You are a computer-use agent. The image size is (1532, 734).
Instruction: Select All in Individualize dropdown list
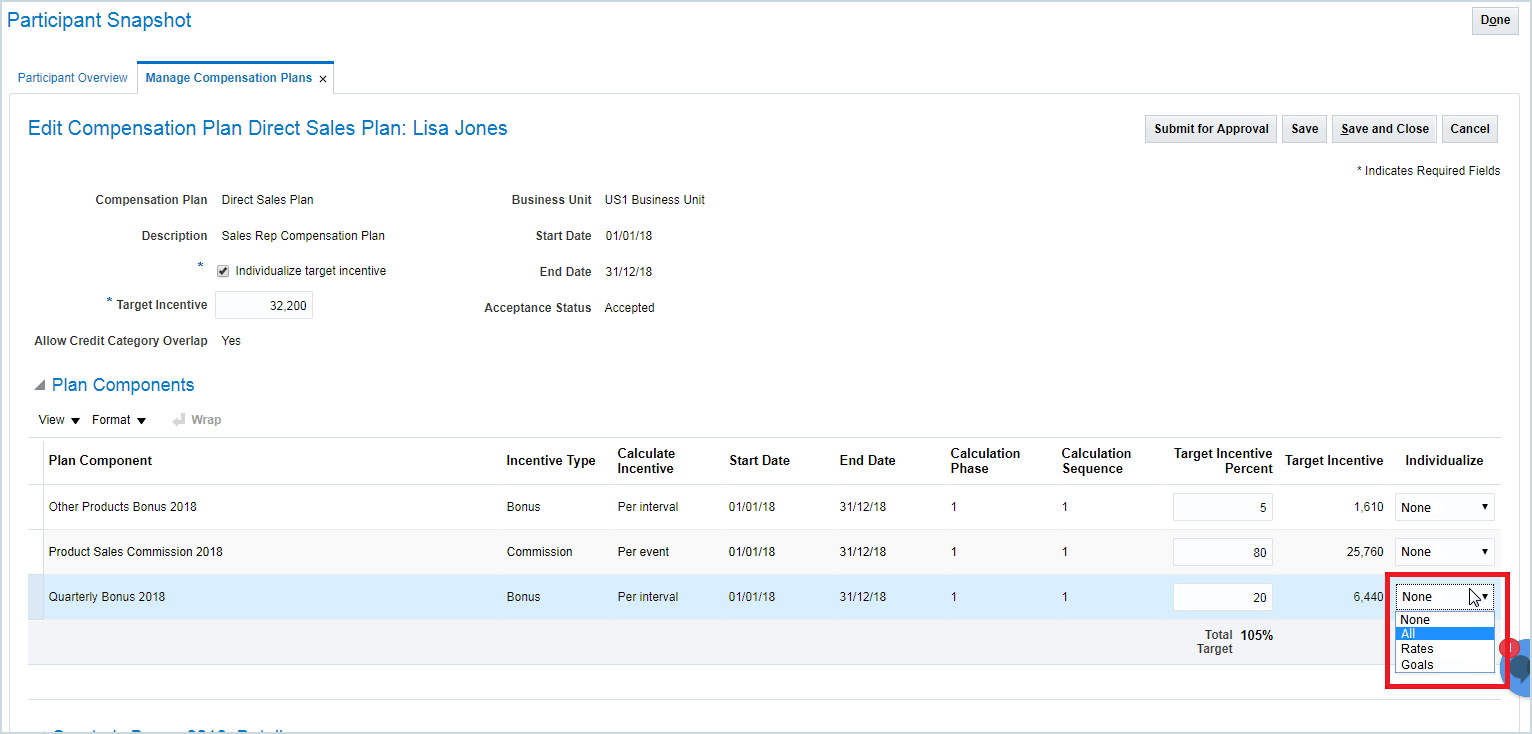click(x=1443, y=634)
